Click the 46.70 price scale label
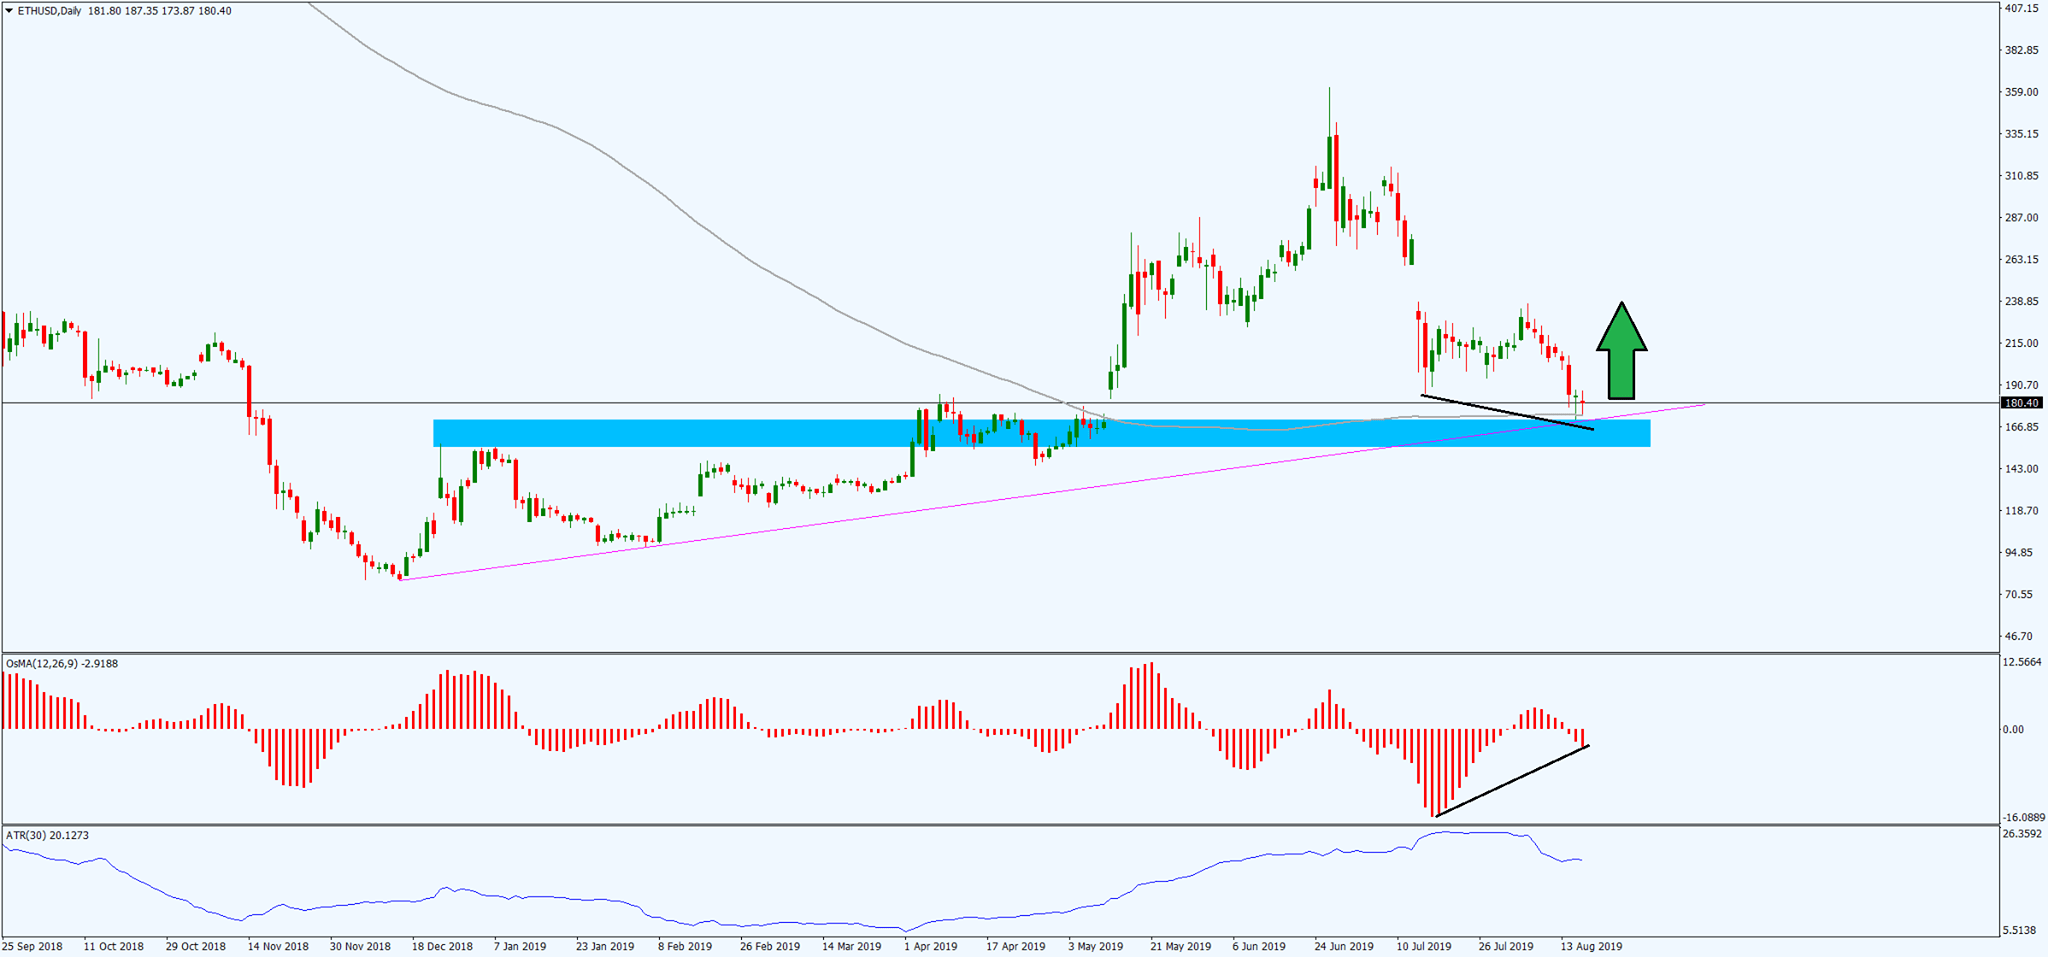2048x957 pixels. tap(2018, 636)
